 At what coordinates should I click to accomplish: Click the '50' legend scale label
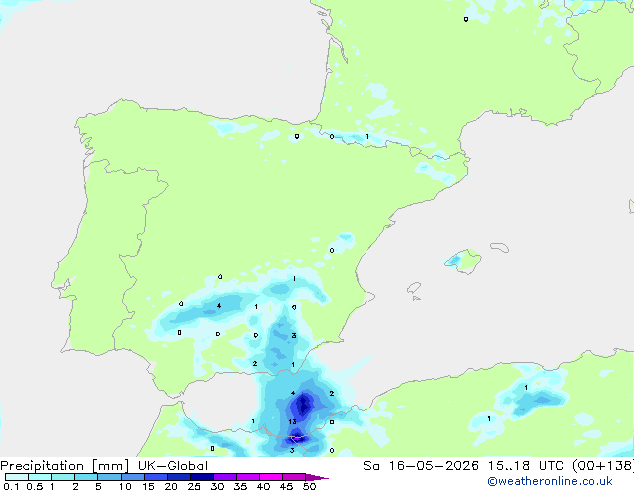[x=309, y=486]
